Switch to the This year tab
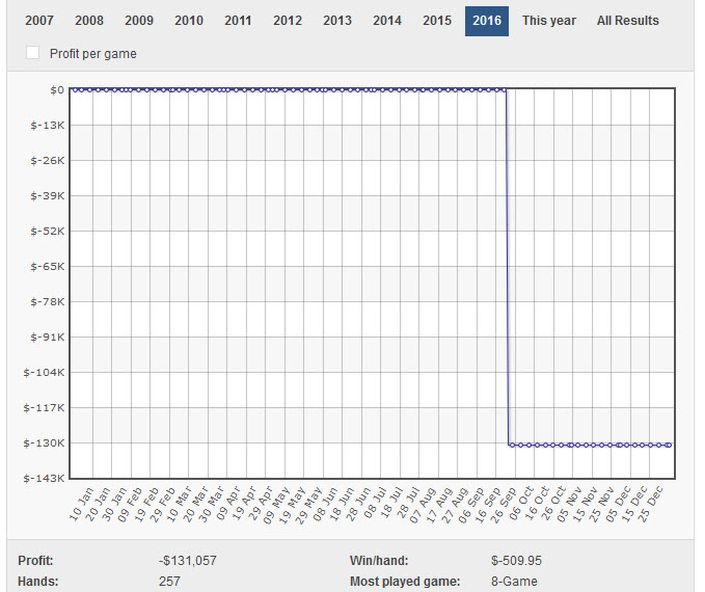This screenshot has width=705, height=592. (x=549, y=21)
